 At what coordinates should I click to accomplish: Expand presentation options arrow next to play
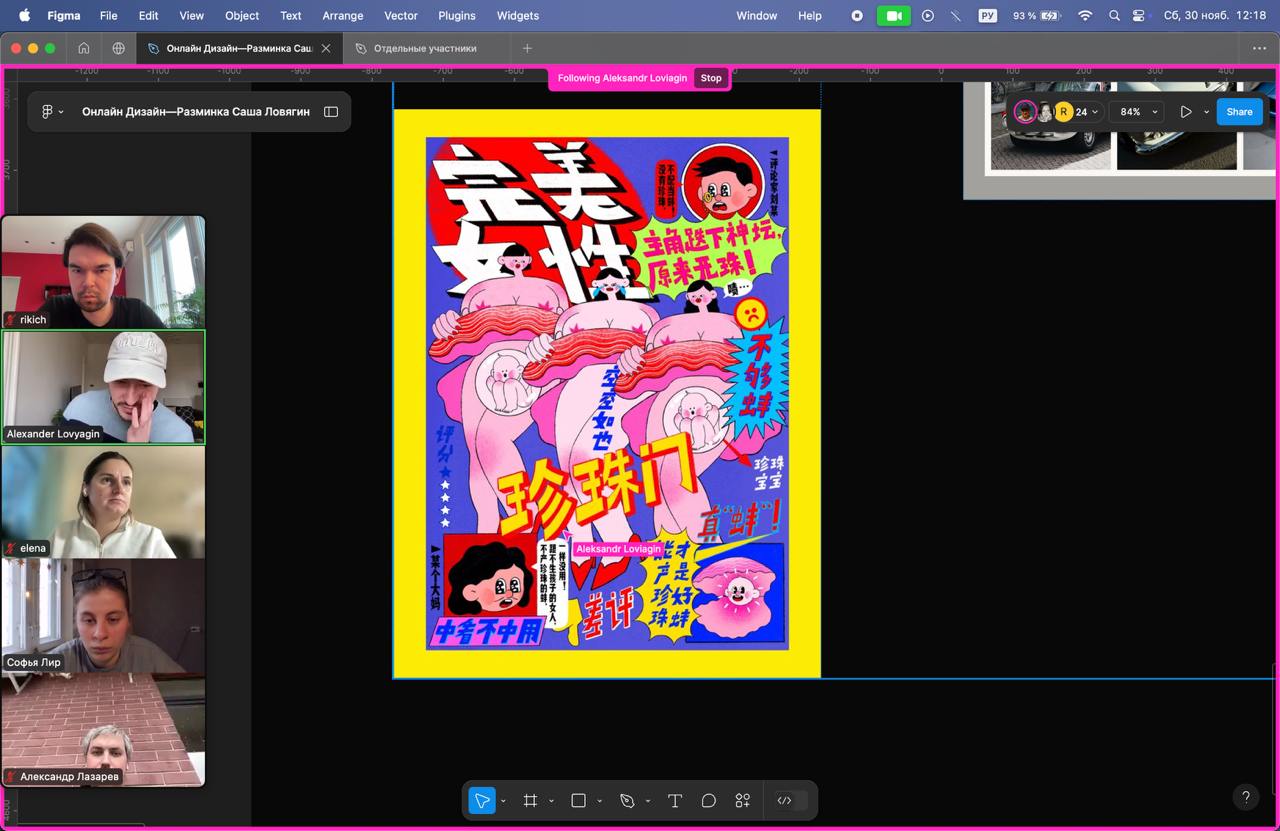[1206, 112]
